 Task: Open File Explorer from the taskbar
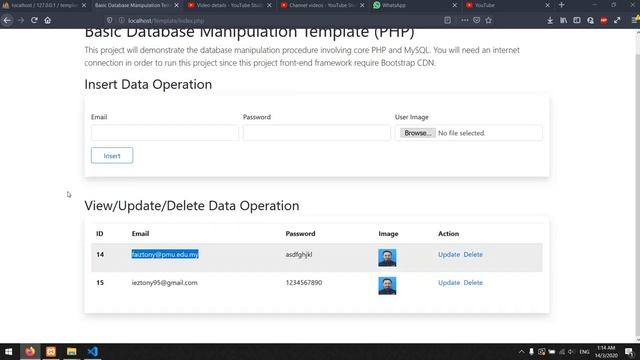(71, 351)
